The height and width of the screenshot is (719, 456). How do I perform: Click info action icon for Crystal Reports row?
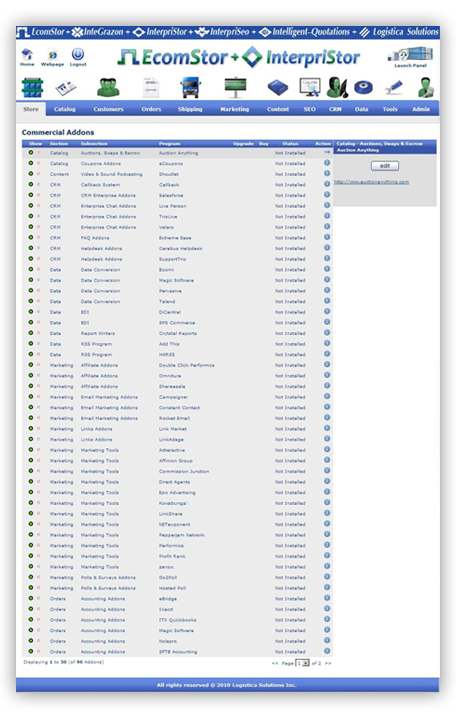327,332
